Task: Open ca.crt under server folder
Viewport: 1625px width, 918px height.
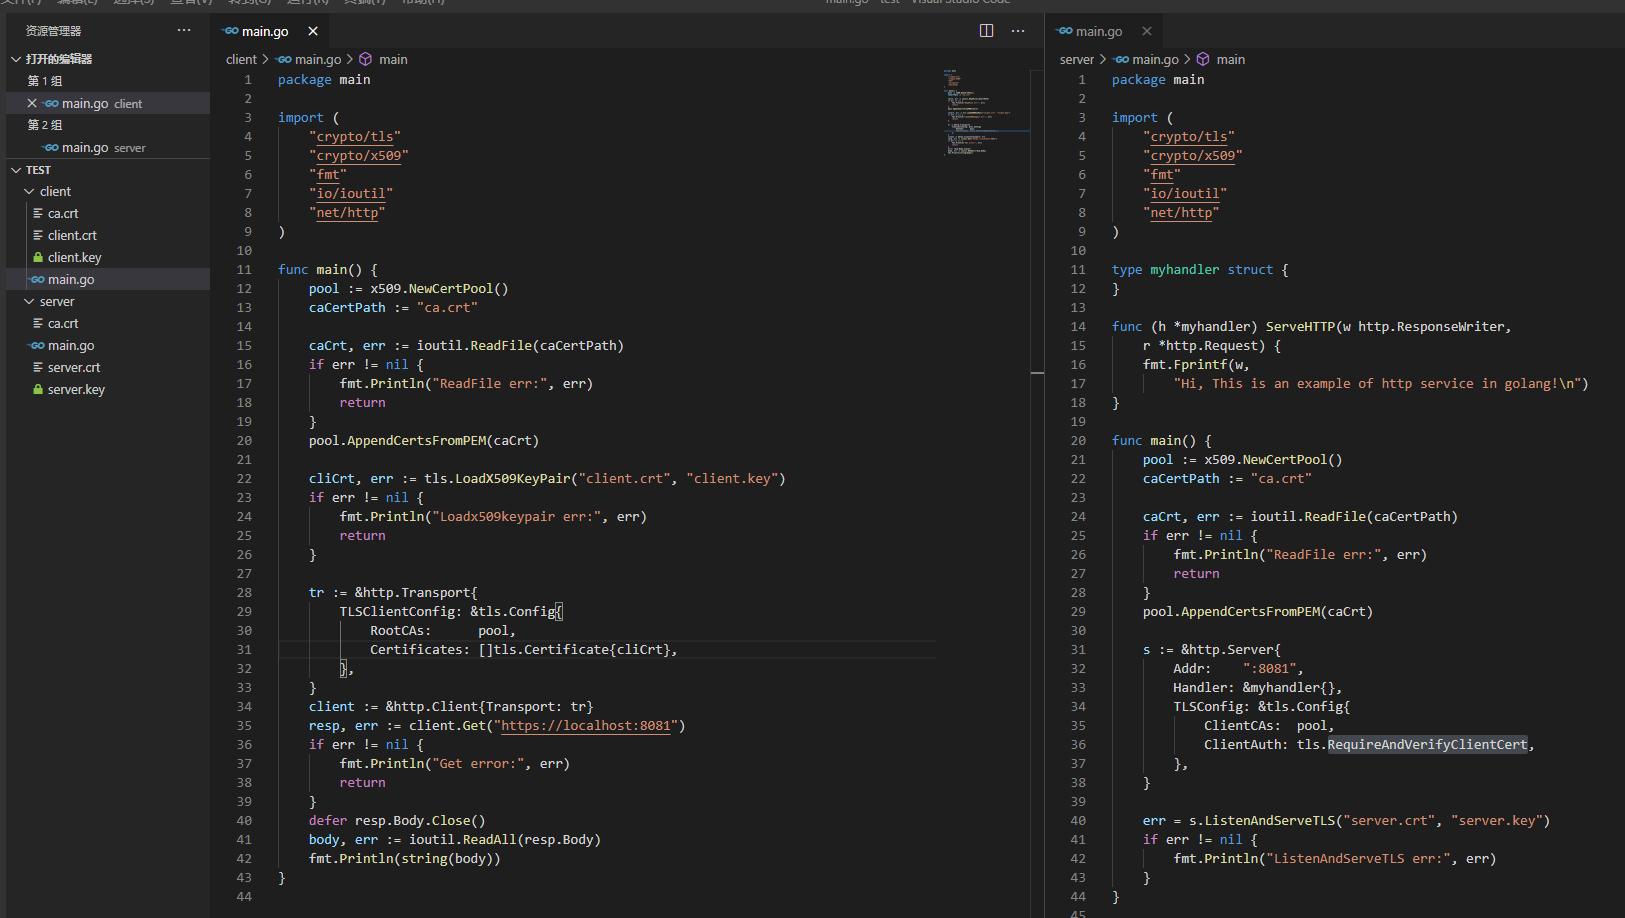Action: pyautogui.click(x=108, y=323)
